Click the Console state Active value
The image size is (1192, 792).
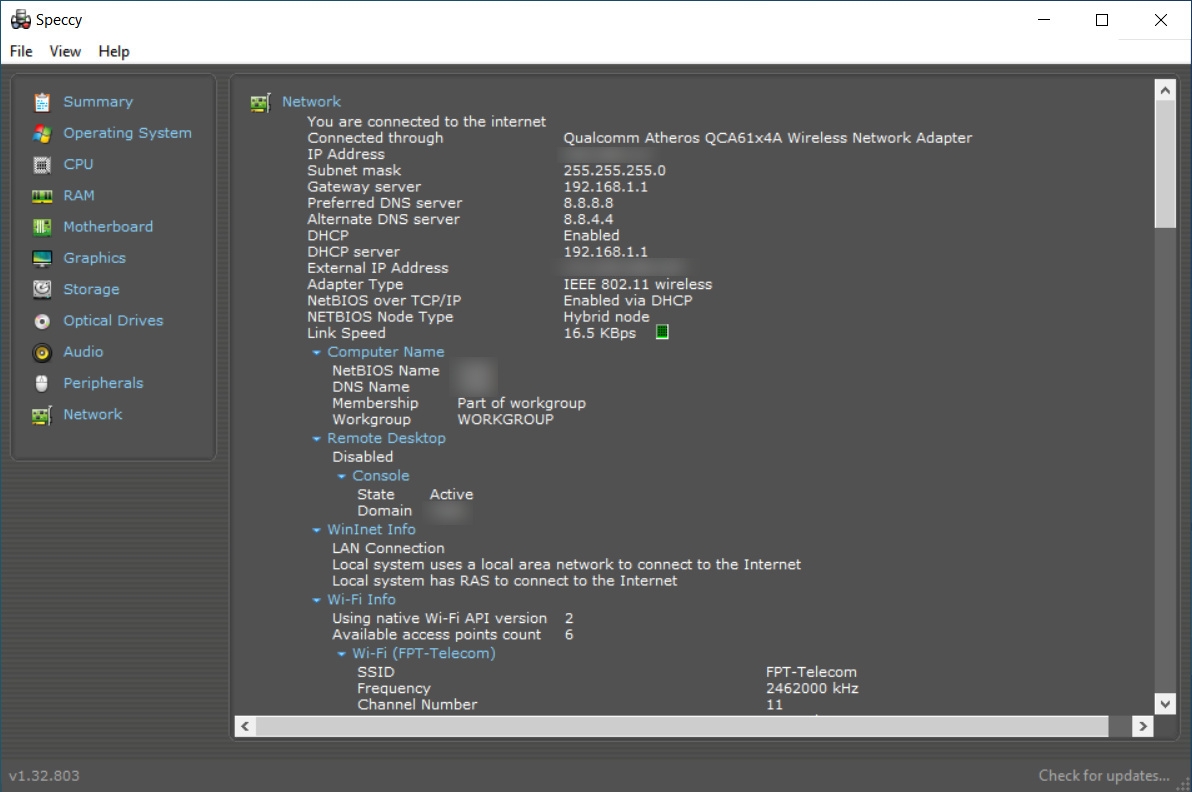pyautogui.click(x=451, y=495)
